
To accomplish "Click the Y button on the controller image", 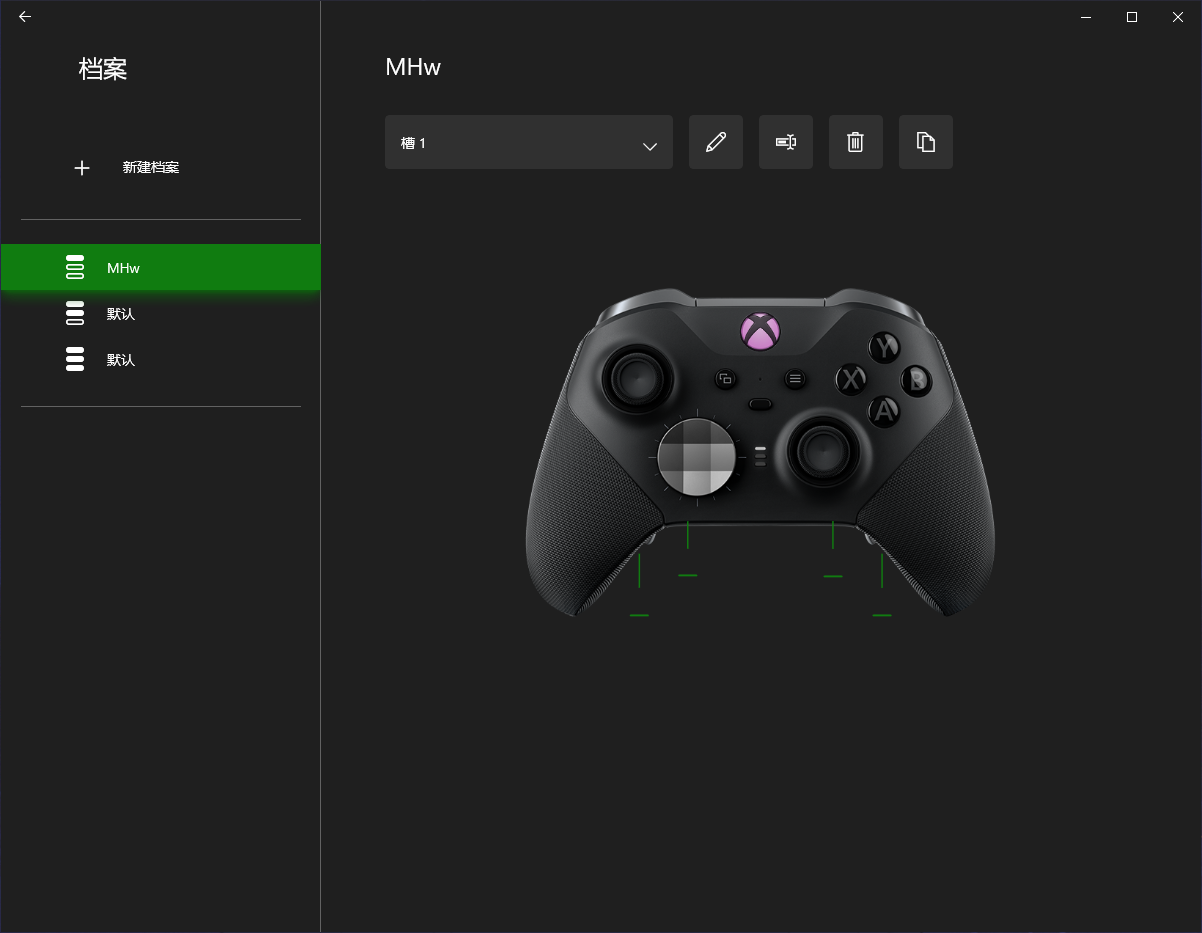I will (x=884, y=347).
